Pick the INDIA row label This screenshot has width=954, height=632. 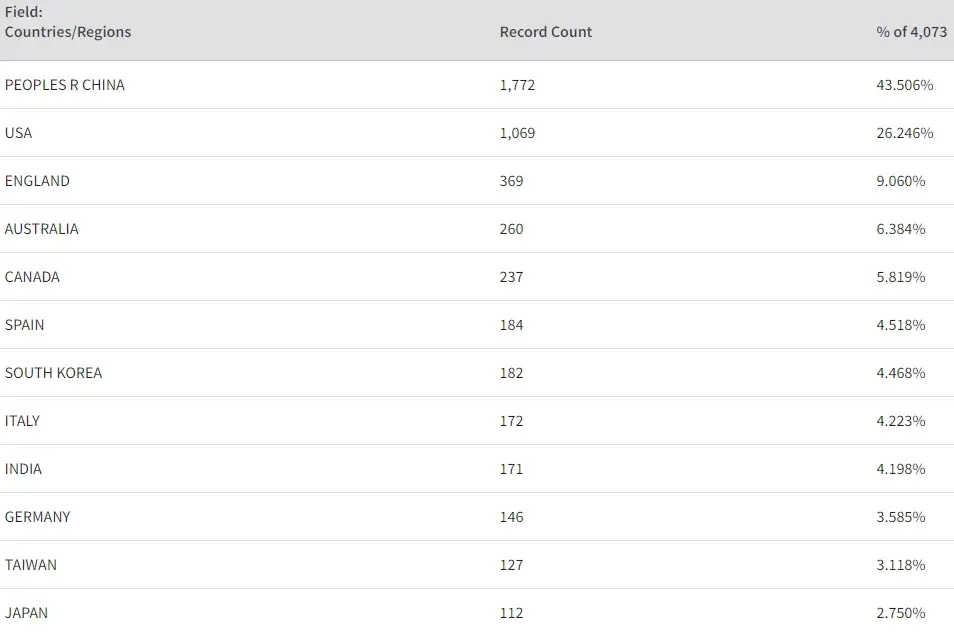[x=24, y=469]
